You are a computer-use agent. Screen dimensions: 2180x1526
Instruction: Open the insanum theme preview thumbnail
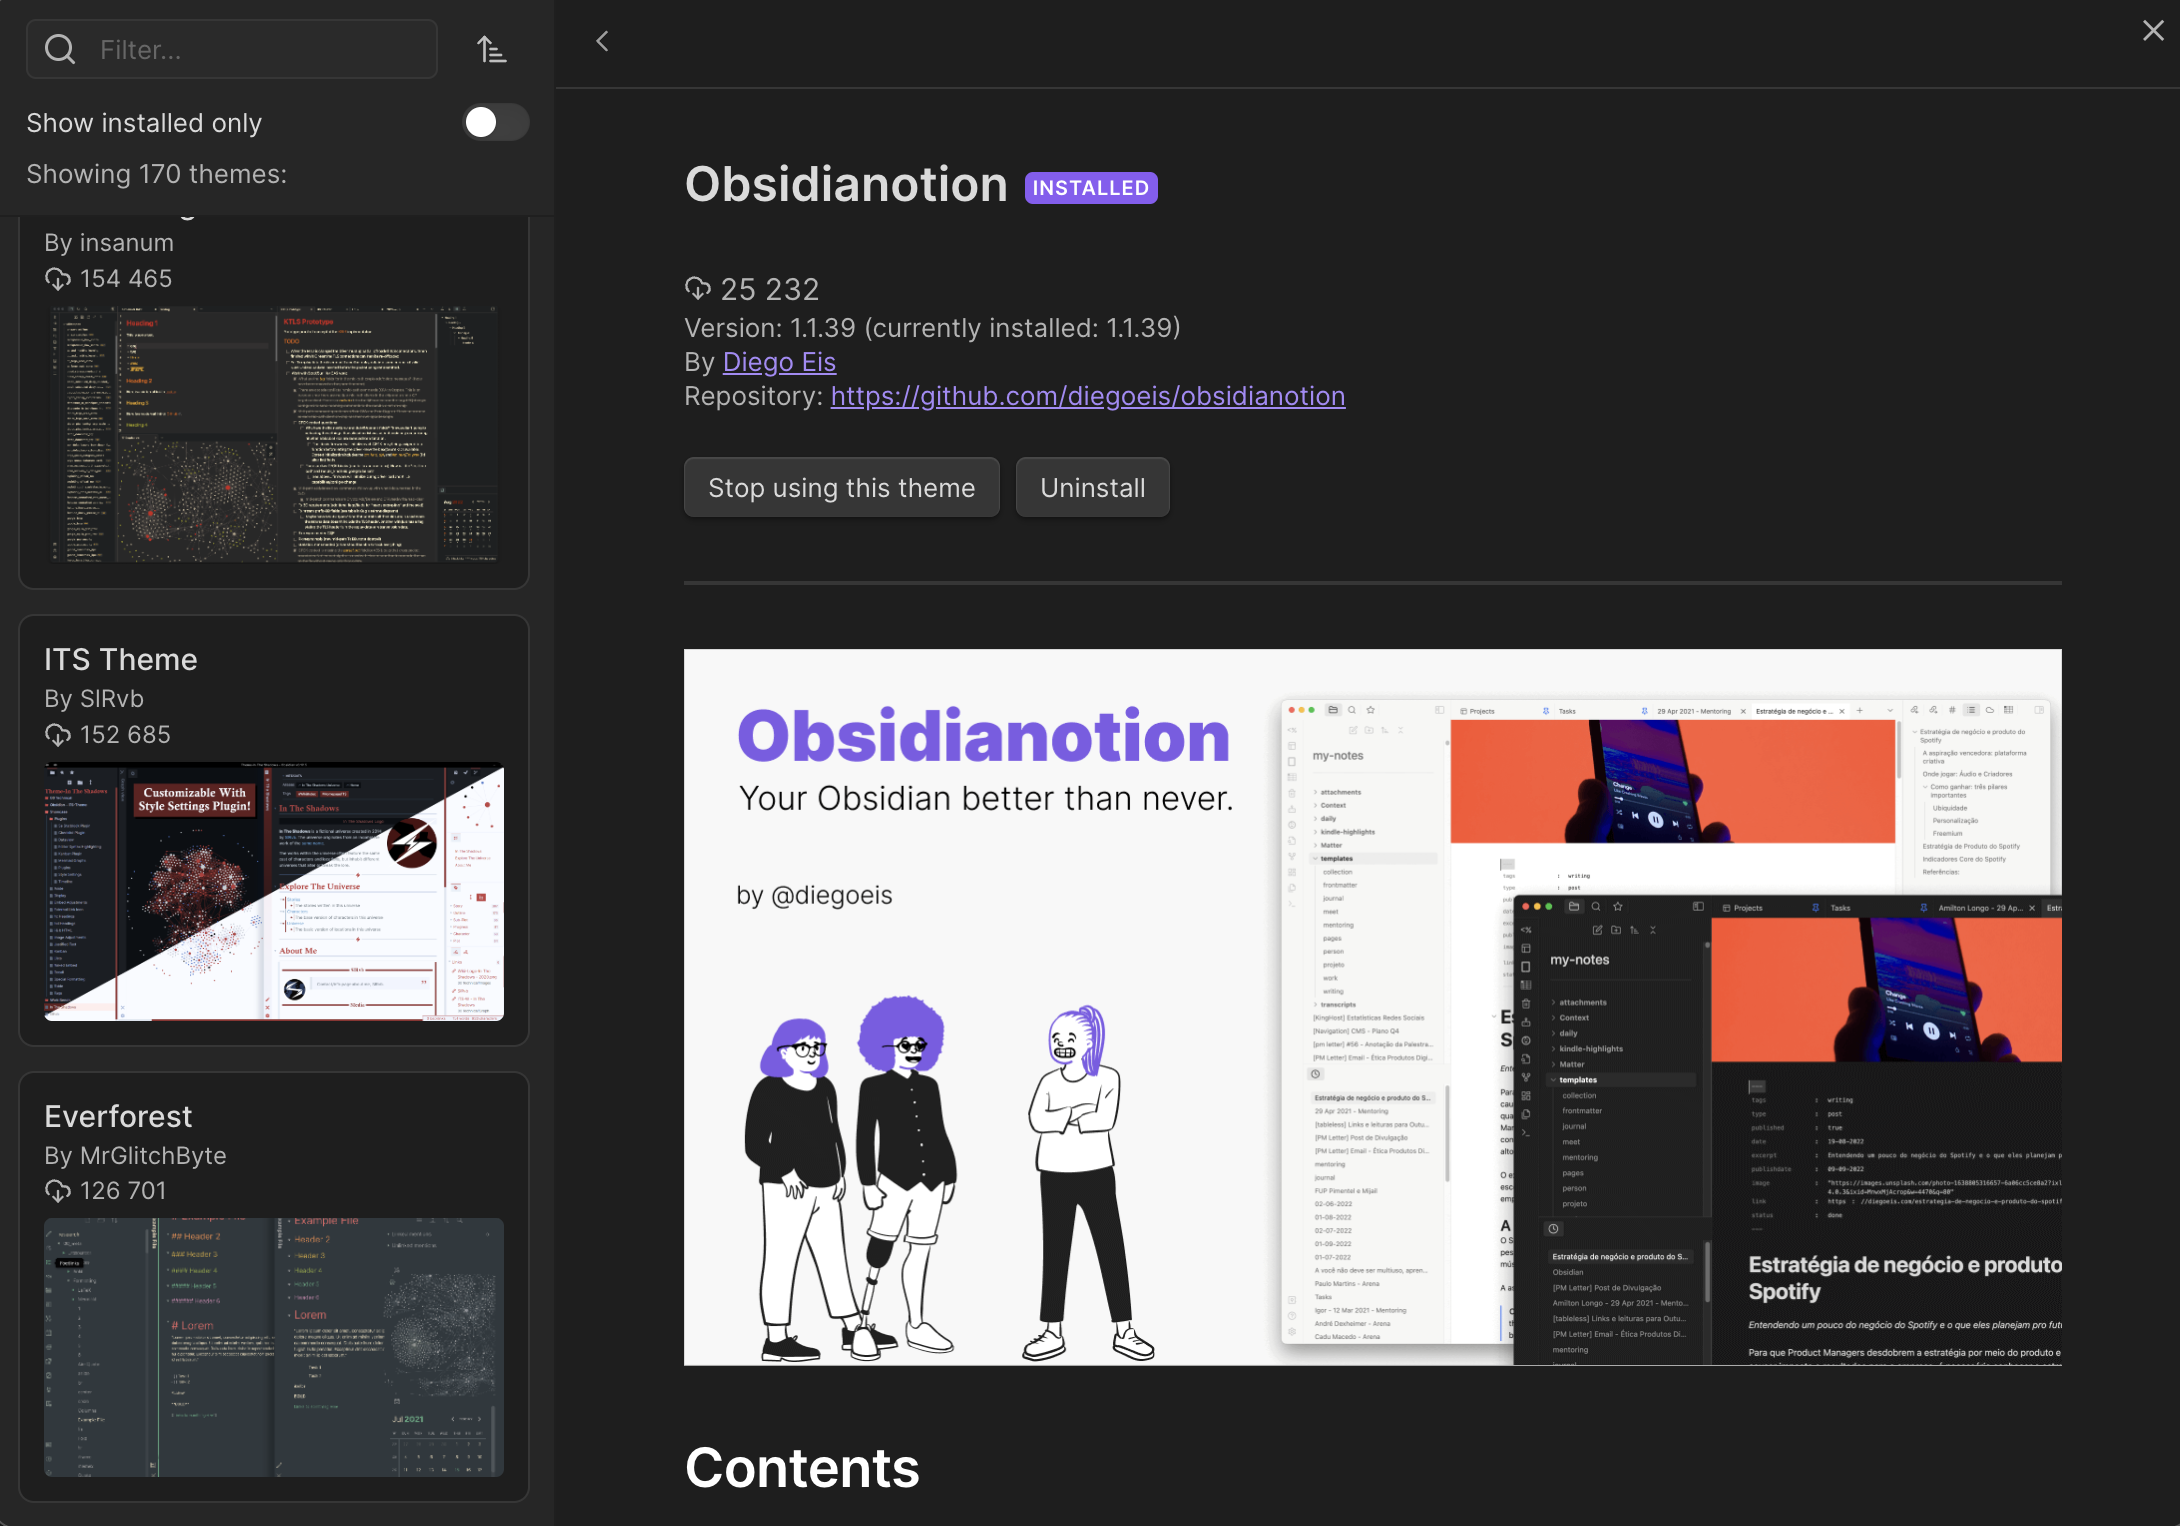[x=274, y=434]
